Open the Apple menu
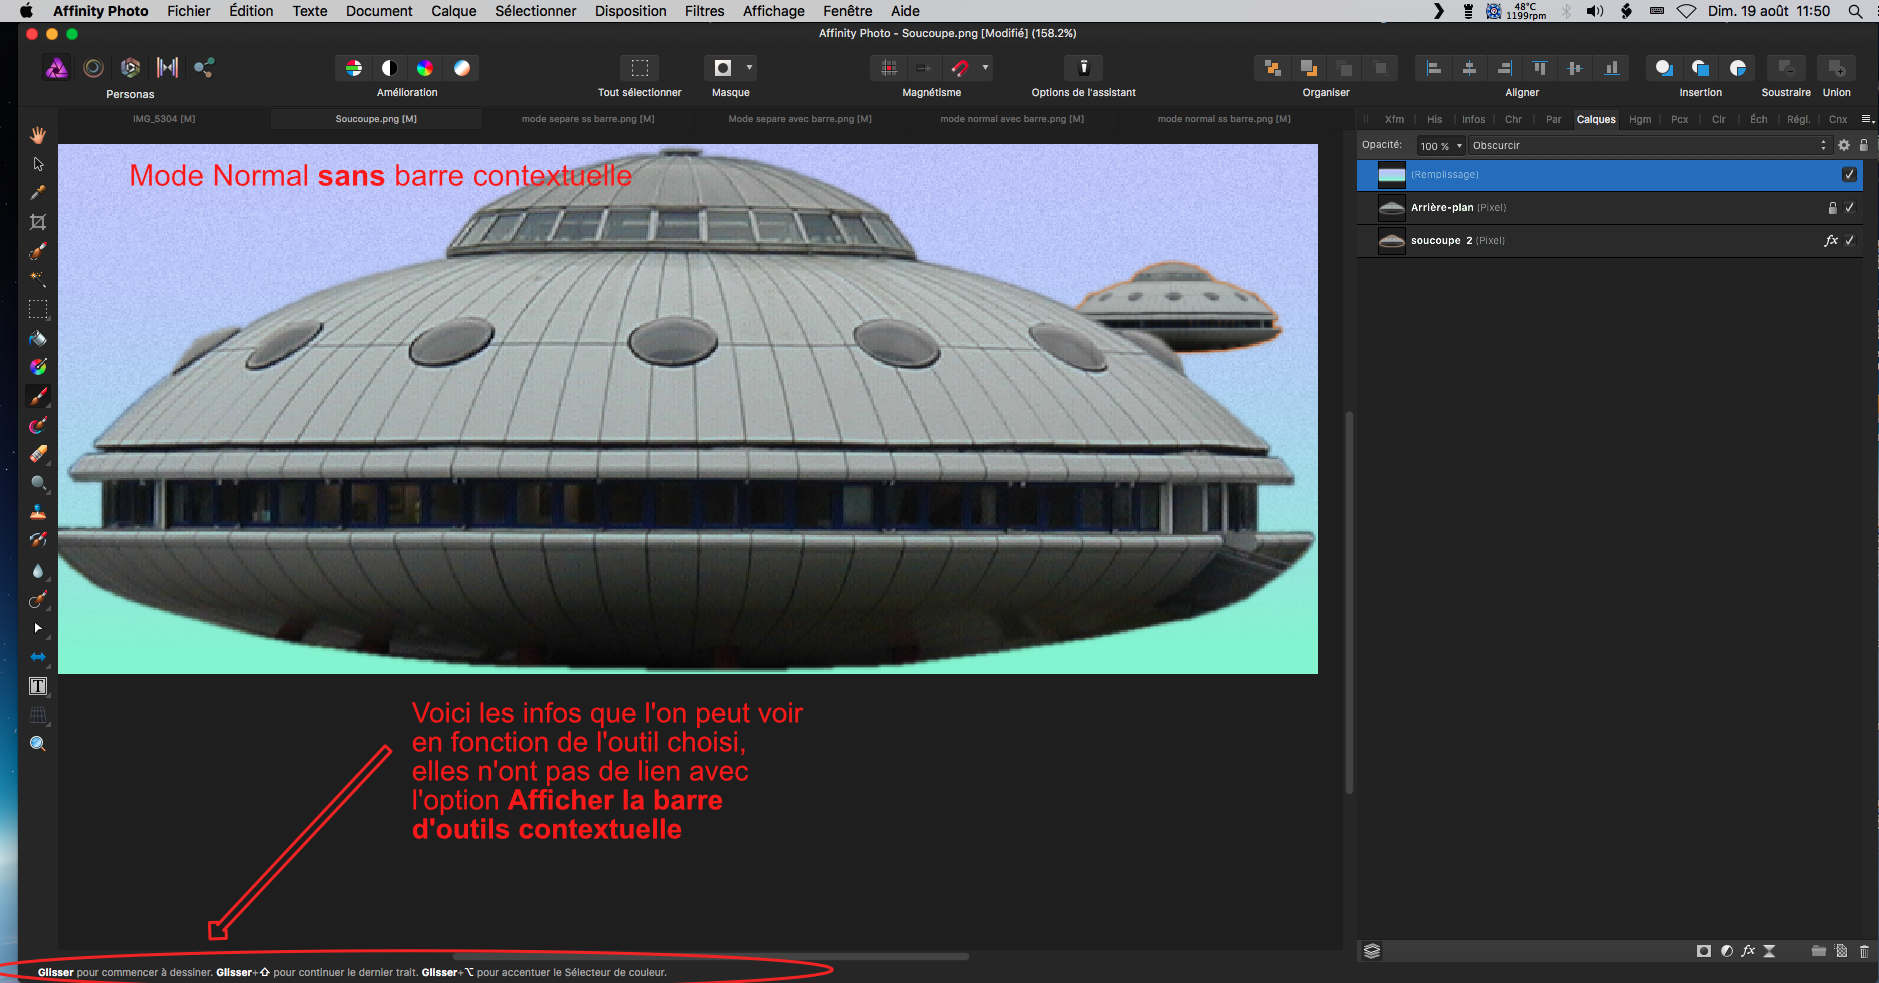Screen dimensions: 1879x983 point(26,11)
